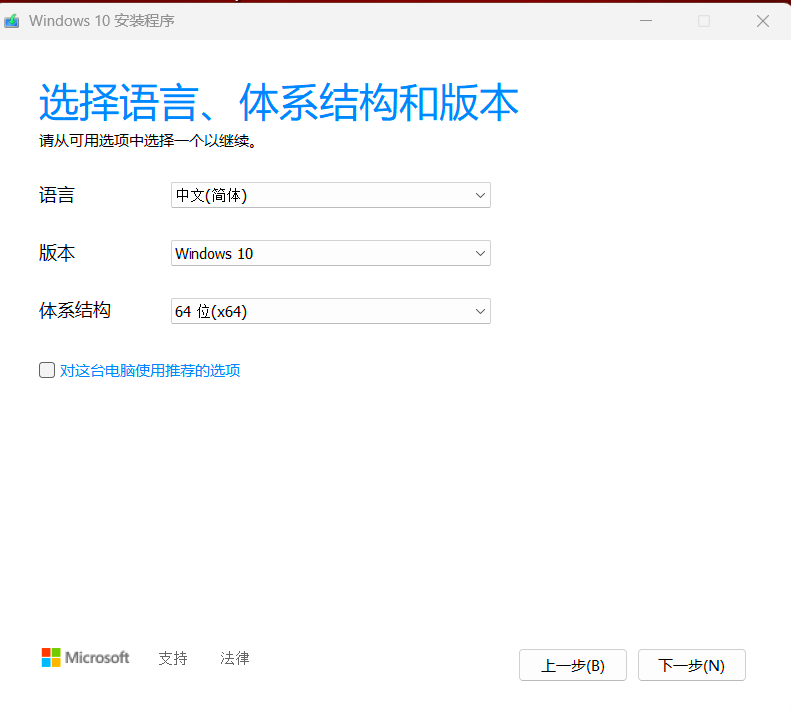Minimize the Windows 10 安装程序 window

coord(646,21)
